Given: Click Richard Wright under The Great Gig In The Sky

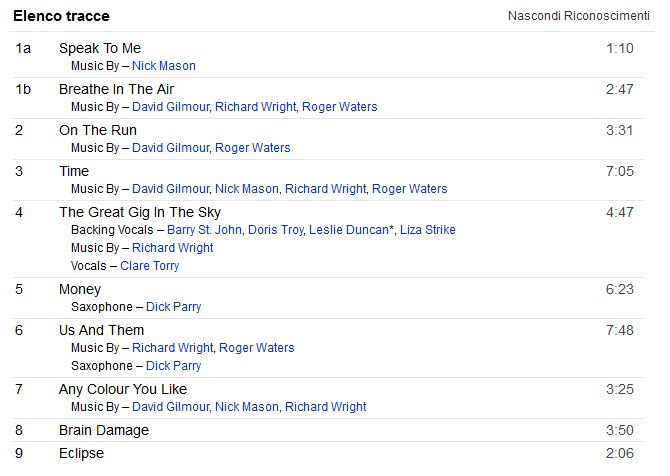Looking at the screenshot, I should (x=173, y=248).
